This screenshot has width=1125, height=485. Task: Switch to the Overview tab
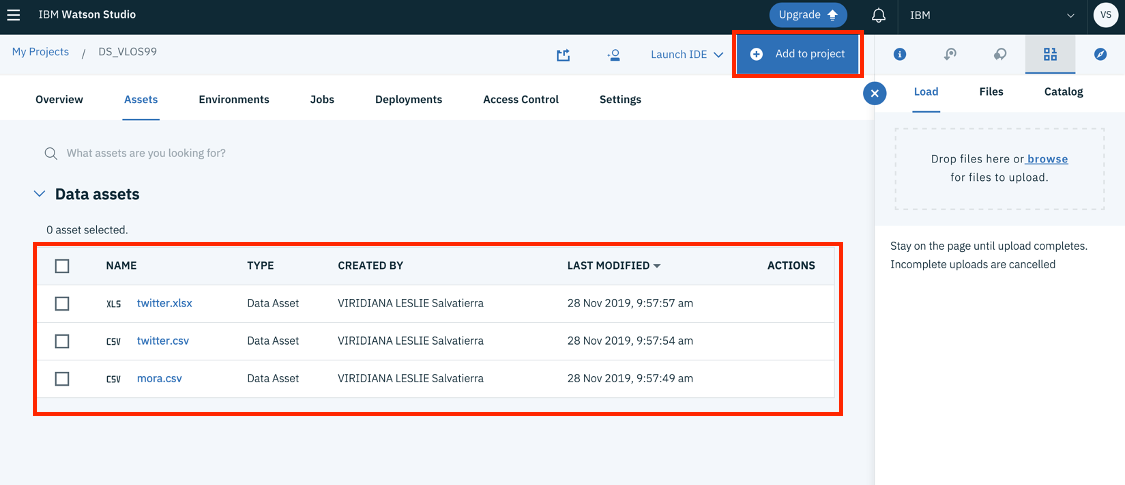pos(59,100)
